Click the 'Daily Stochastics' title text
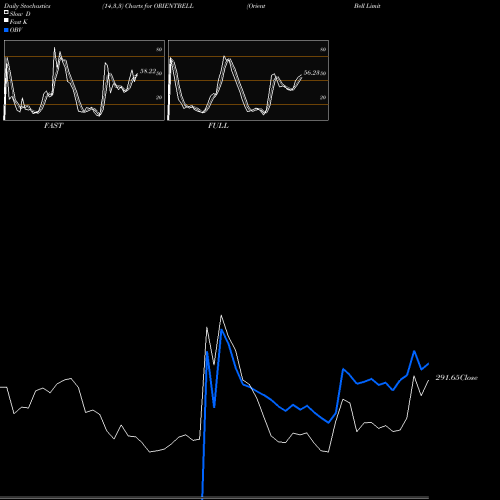500x500 pixels. 27,6
